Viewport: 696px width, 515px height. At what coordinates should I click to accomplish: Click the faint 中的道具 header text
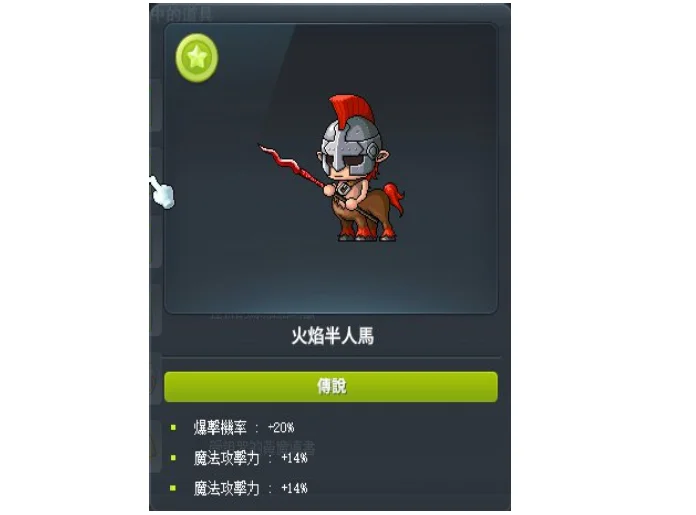[x=182, y=14]
